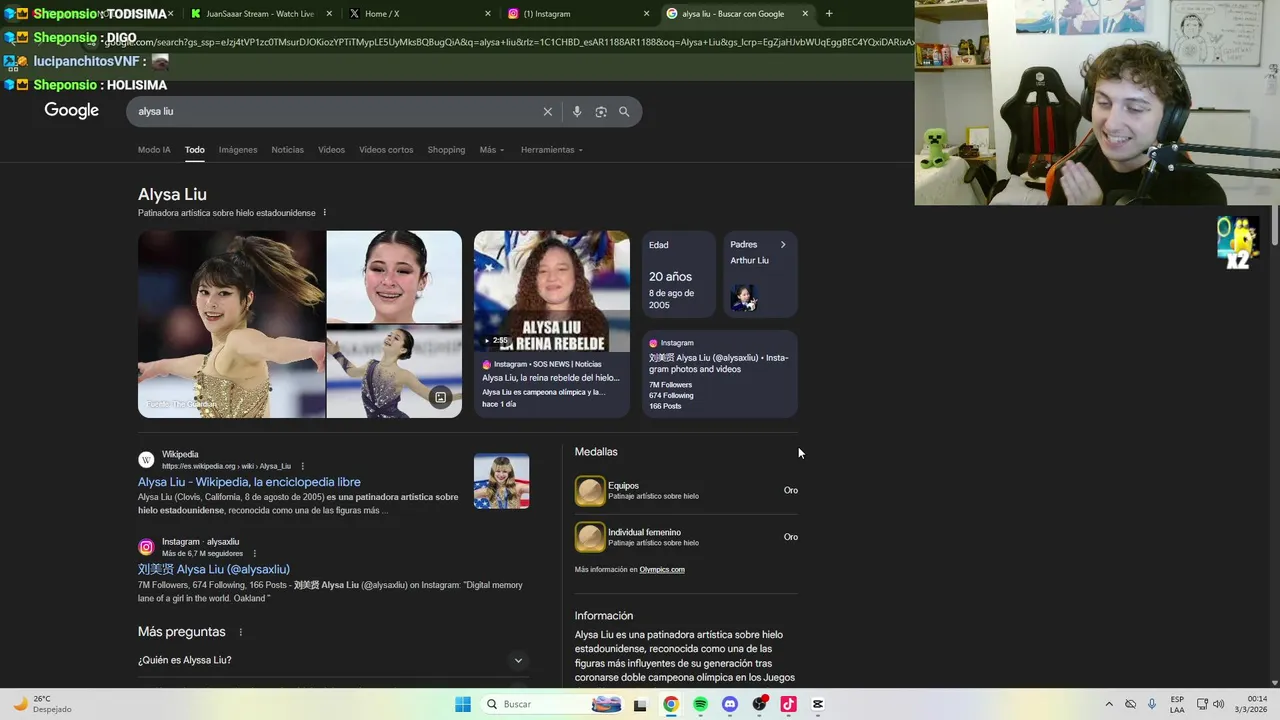
Task: Open more options next to Patinadora artística subtitle
Action: pyautogui.click(x=324, y=213)
